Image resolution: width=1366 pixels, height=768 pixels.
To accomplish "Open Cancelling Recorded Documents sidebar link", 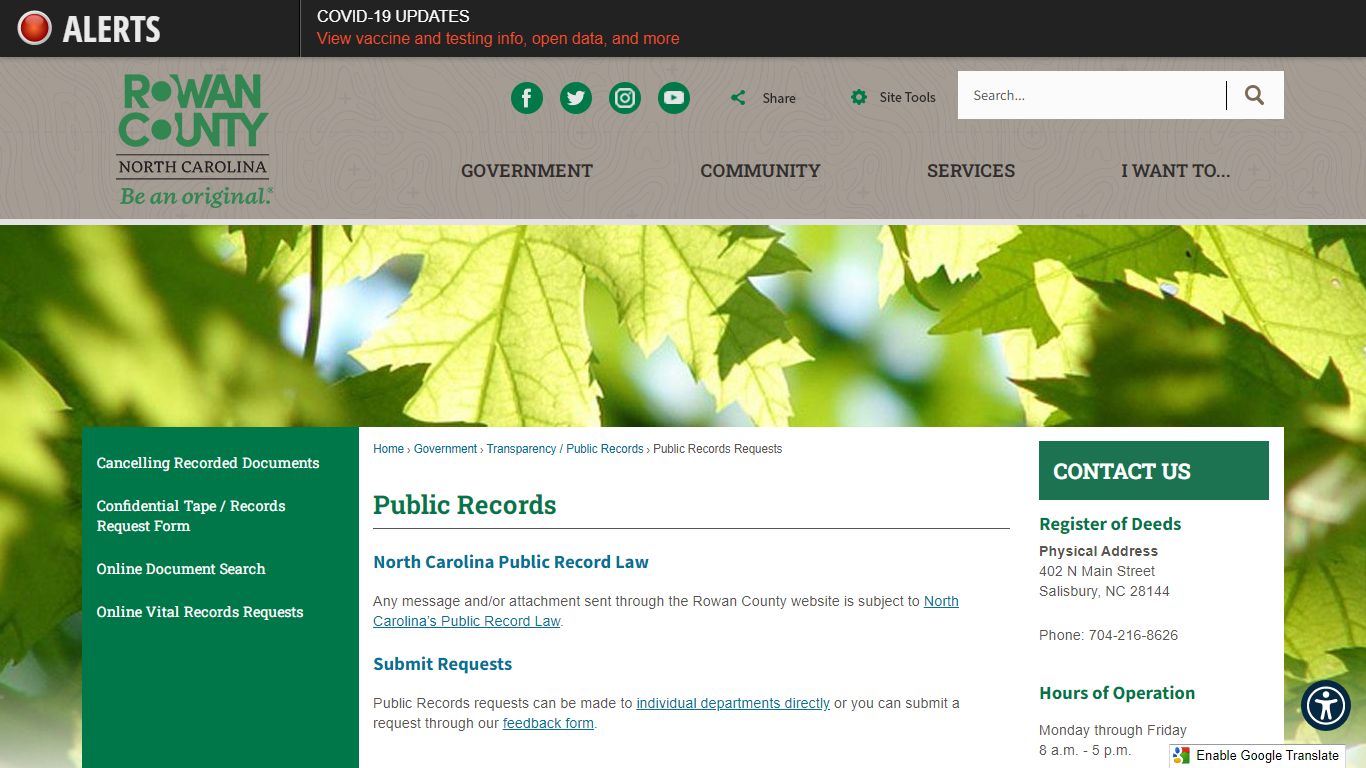I will tap(208, 463).
